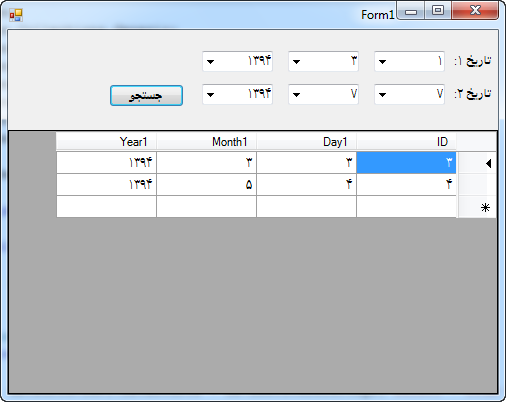Sort by the Year1 column header
This screenshot has width=506, height=402.
coord(106,142)
